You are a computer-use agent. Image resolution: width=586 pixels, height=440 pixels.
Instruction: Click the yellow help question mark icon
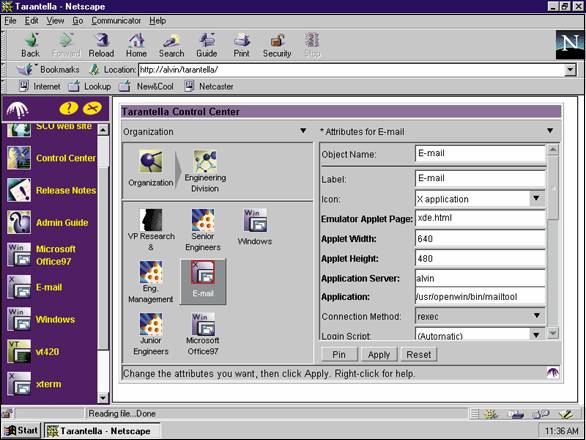pyautogui.click(x=69, y=108)
